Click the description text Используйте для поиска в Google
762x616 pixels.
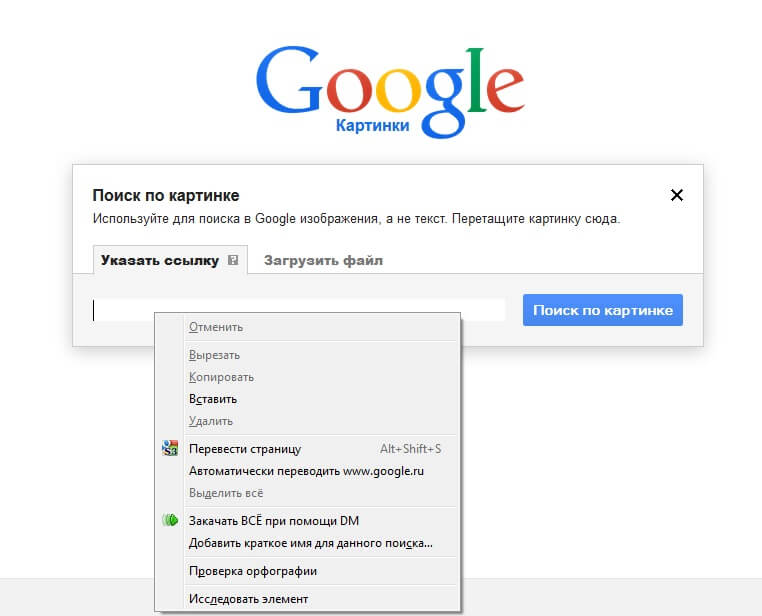click(356, 219)
